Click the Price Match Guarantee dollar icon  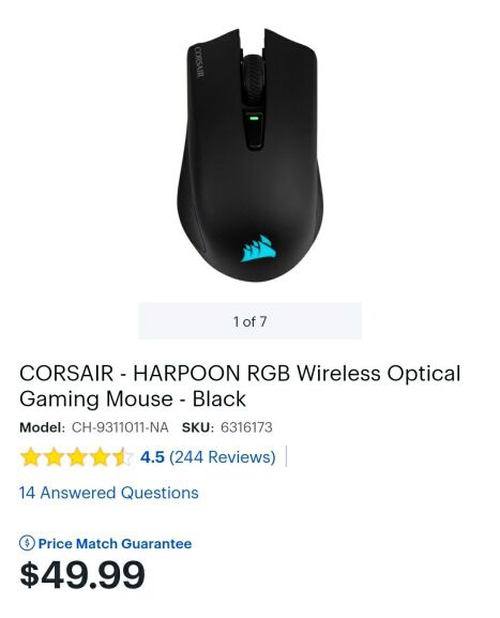[27, 544]
